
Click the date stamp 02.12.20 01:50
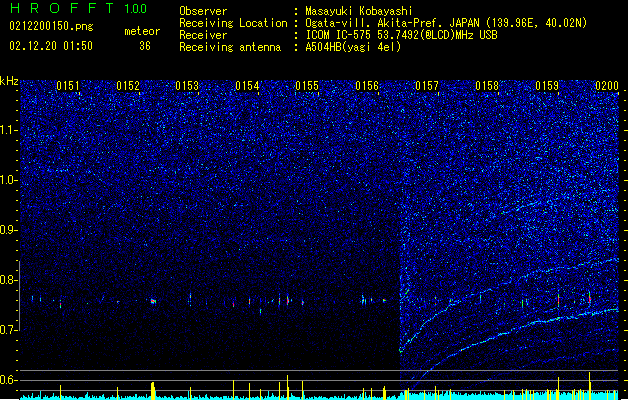(51, 46)
